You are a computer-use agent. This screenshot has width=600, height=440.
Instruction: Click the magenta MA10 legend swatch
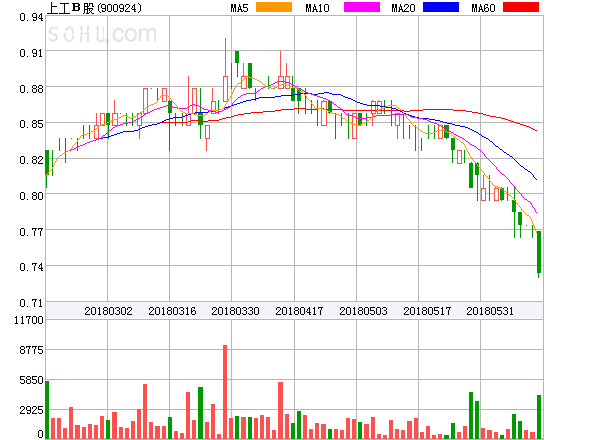click(x=362, y=7)
